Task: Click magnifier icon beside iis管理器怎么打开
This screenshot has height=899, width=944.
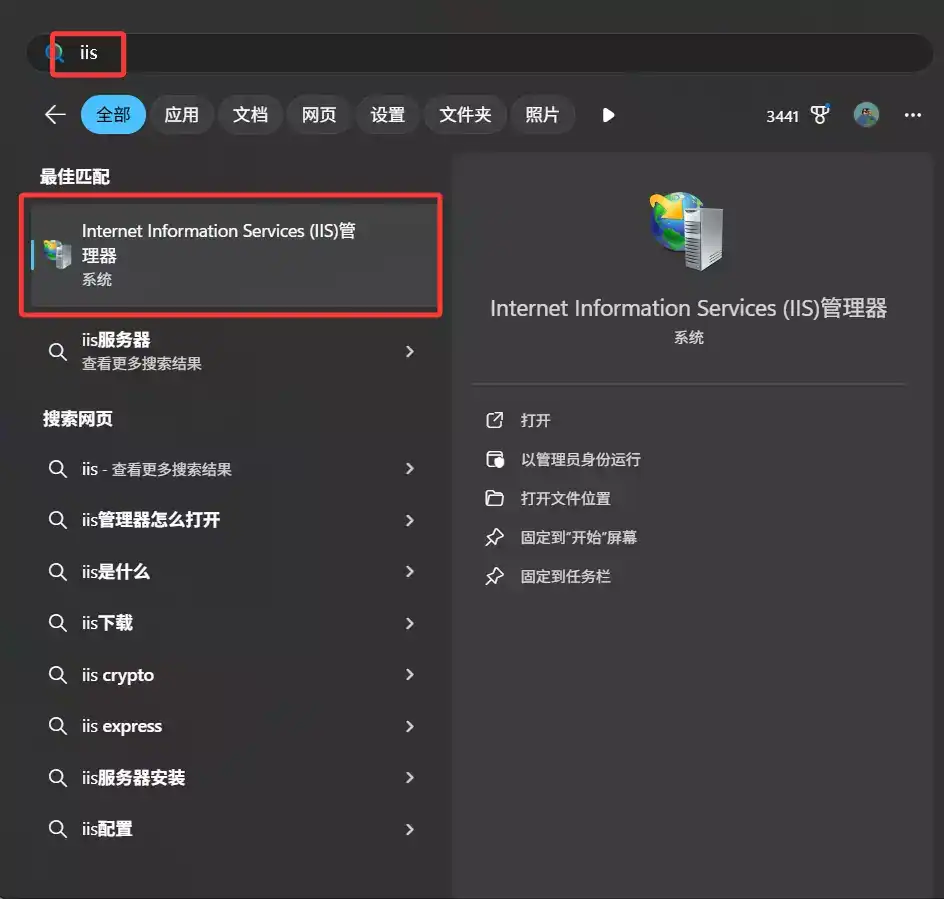Action: click(58, 520)
